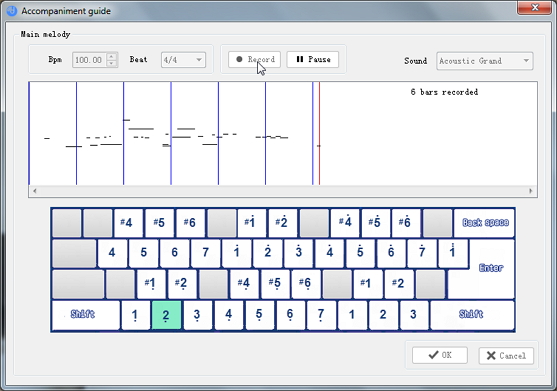Click the right Shift key
This screenshot has height=391, width=557.
point(472,315)
